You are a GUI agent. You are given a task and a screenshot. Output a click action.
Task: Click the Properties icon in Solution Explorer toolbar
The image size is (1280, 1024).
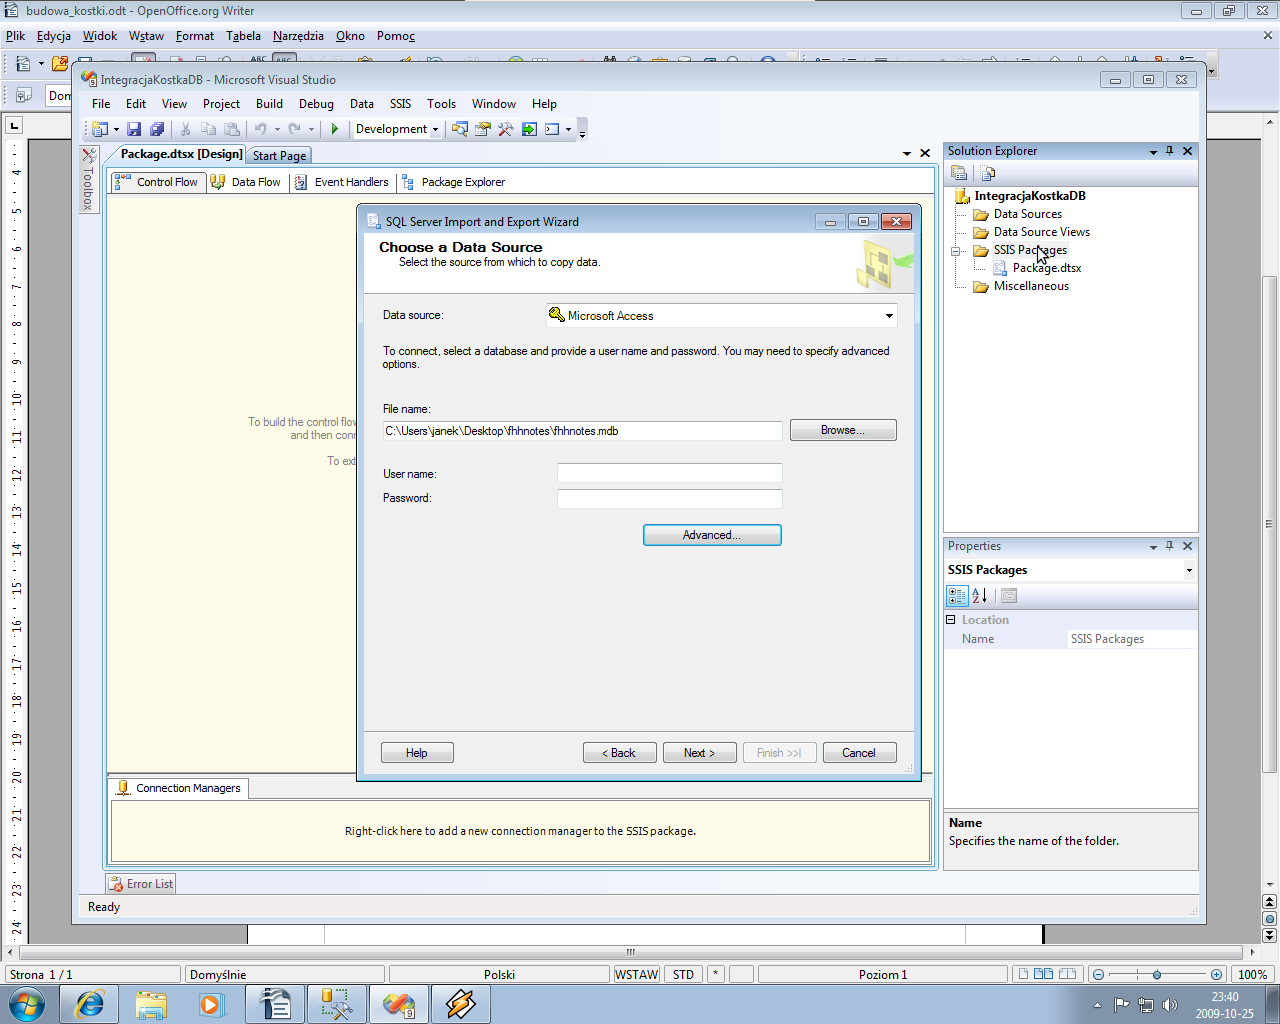(x=959, y=173)
